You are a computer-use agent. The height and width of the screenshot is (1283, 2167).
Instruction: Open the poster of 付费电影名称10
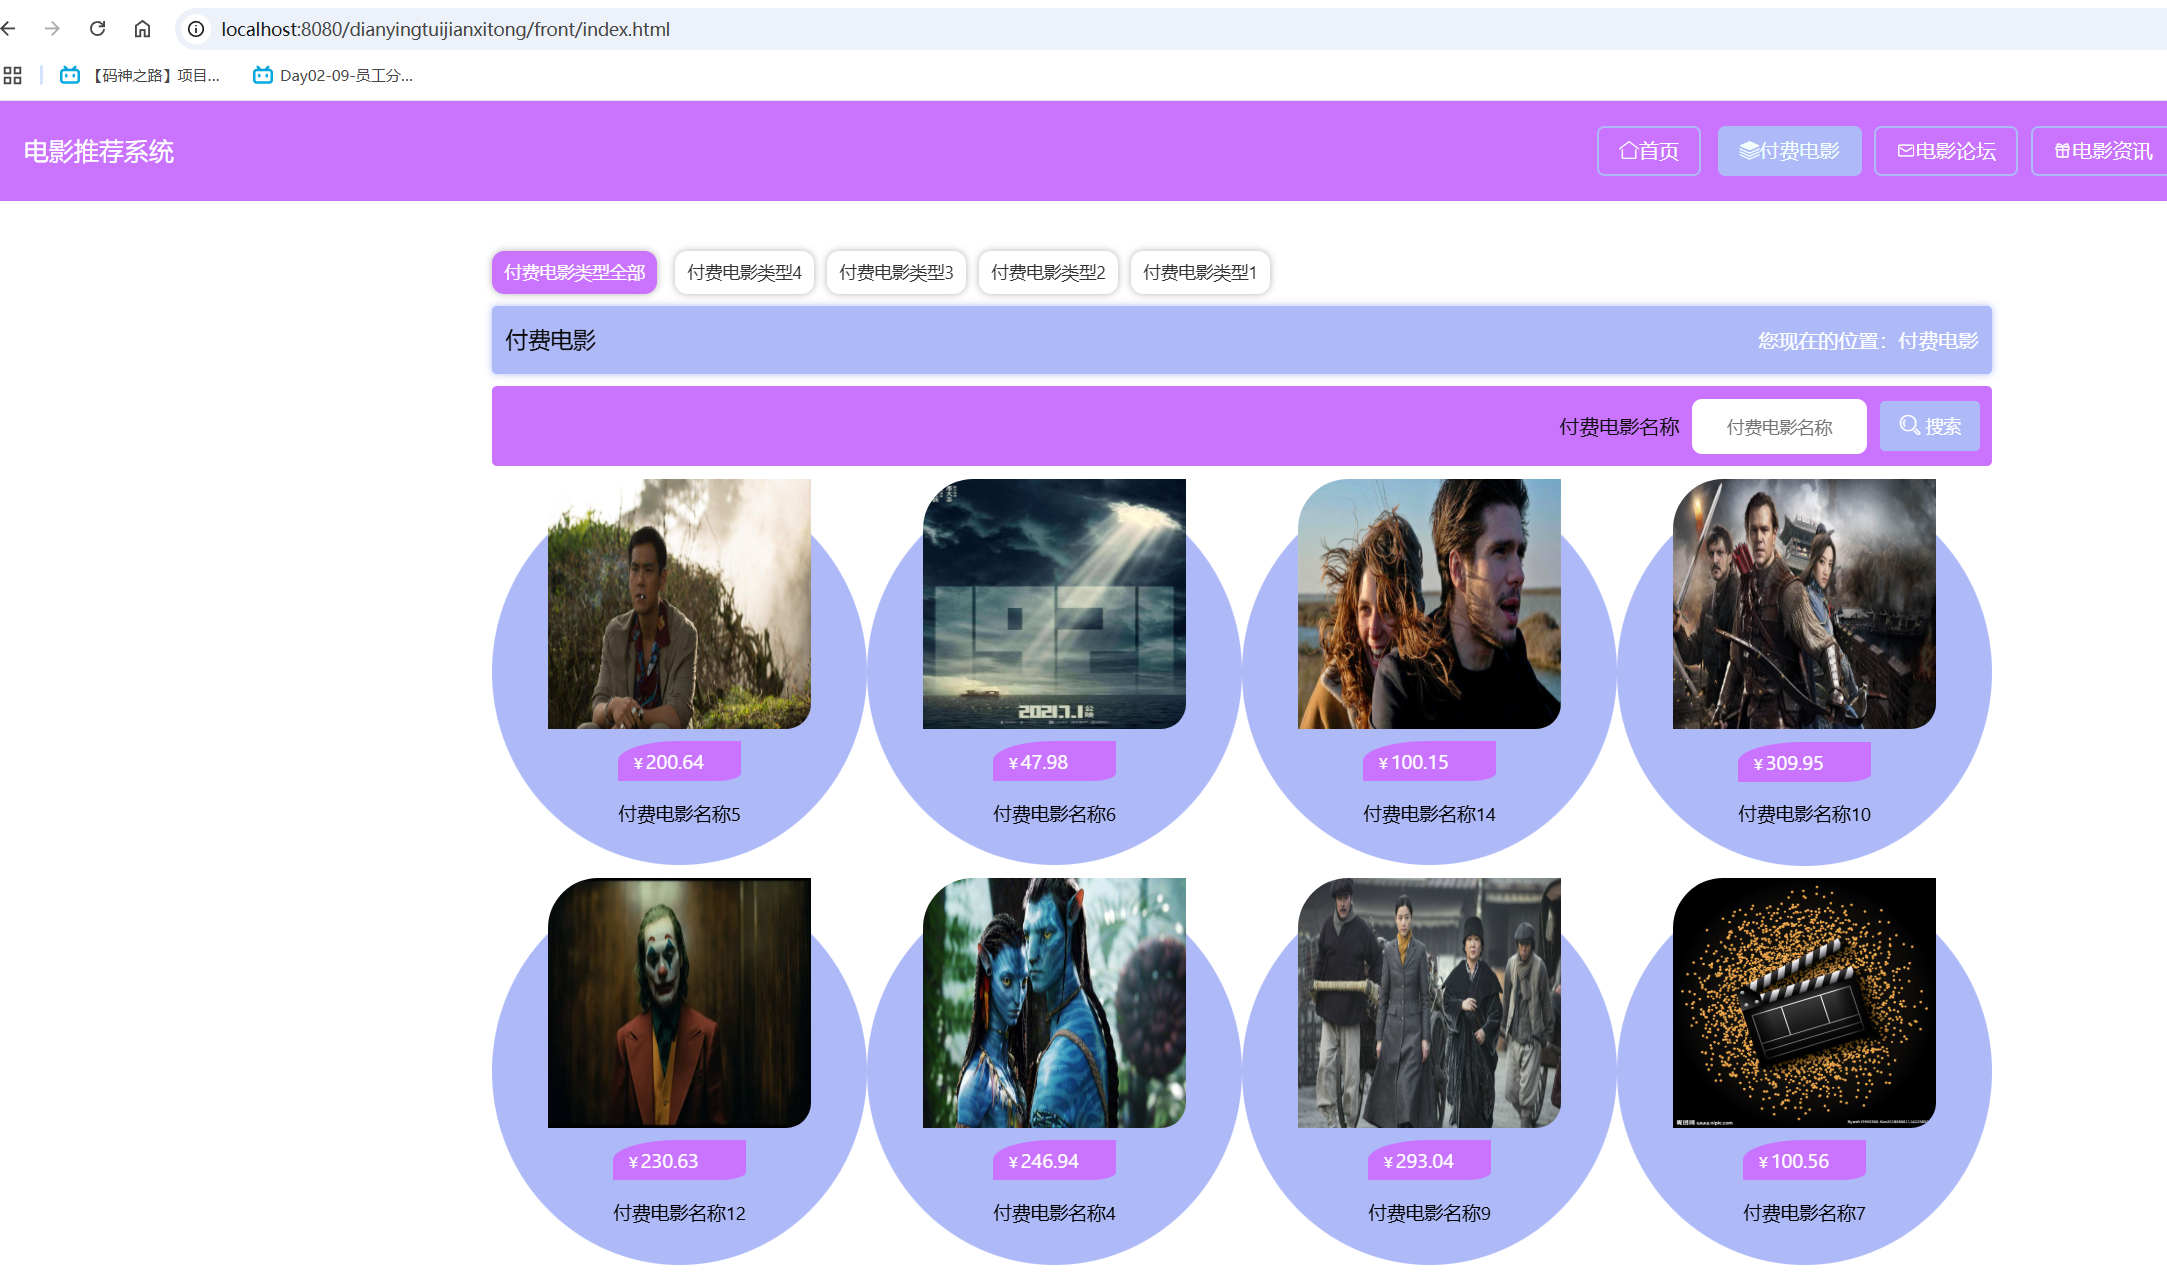point(1804,604)
